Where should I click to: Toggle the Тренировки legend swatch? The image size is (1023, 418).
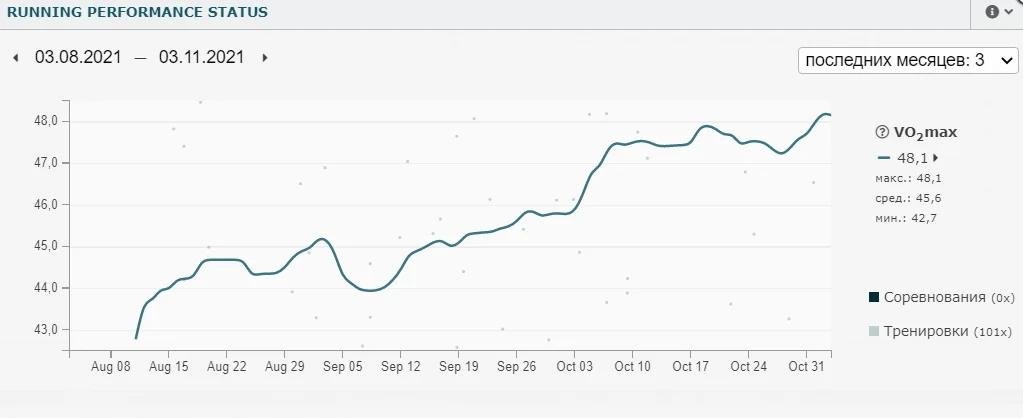click(874, 331)
